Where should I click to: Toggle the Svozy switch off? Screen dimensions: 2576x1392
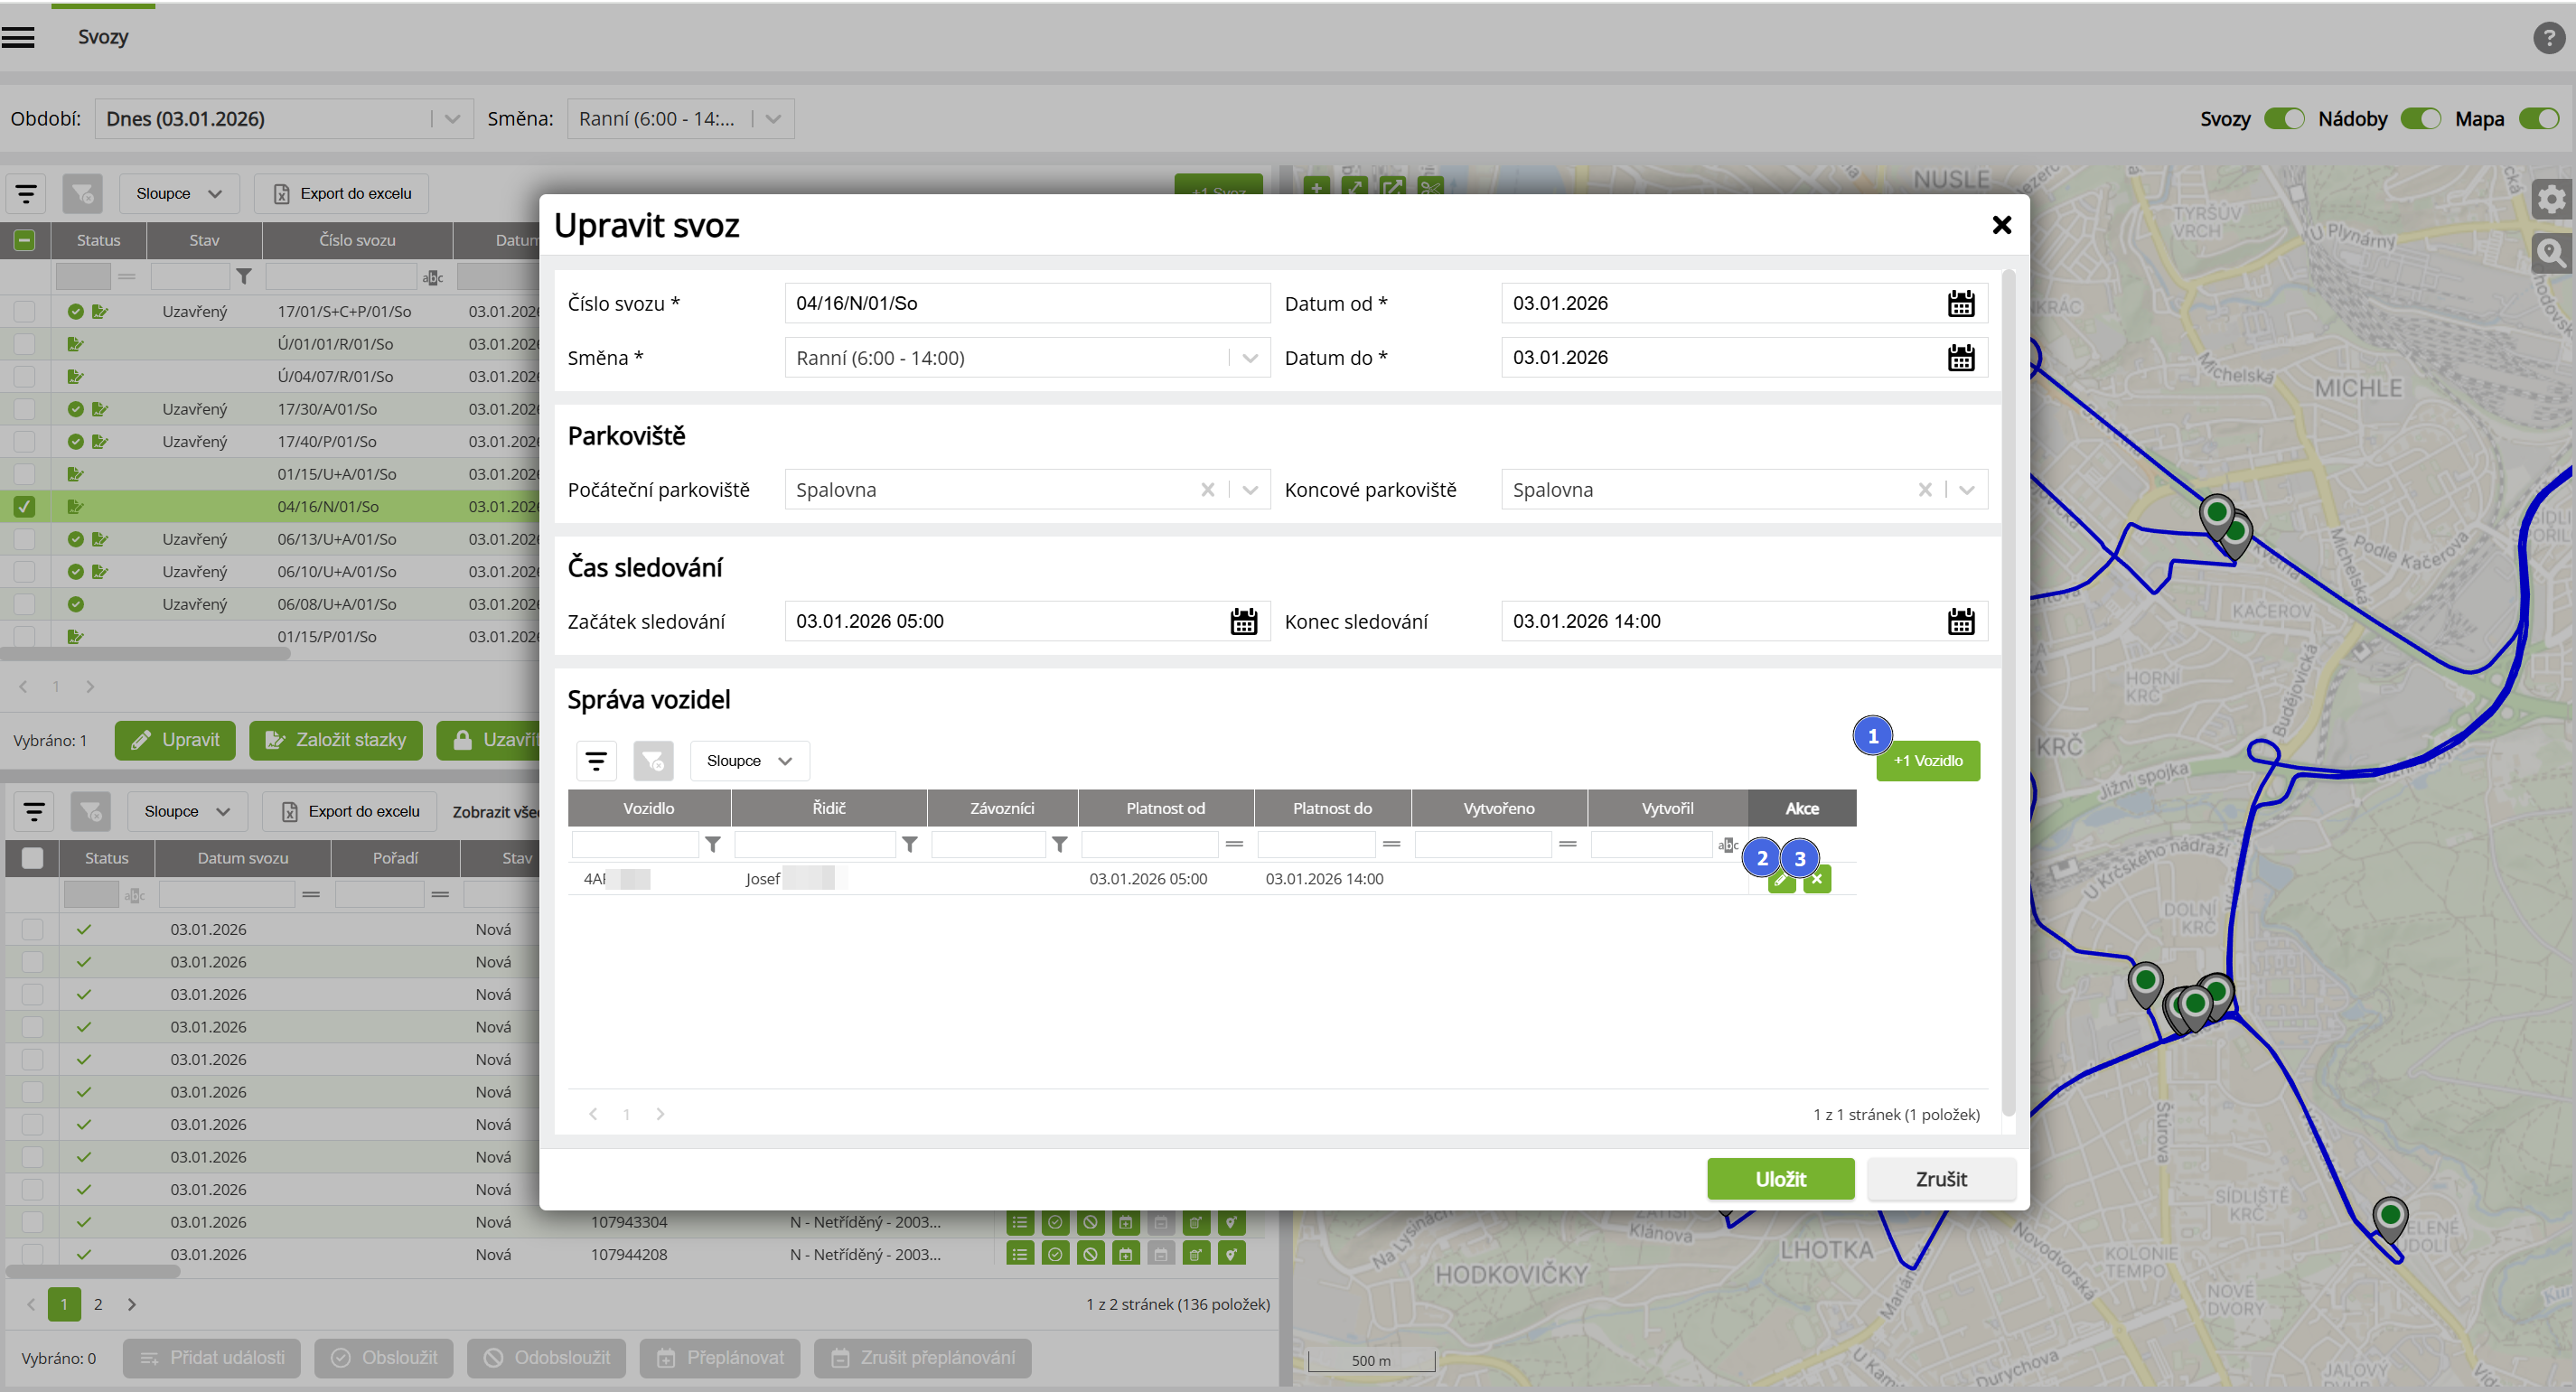pos(2284,119)
